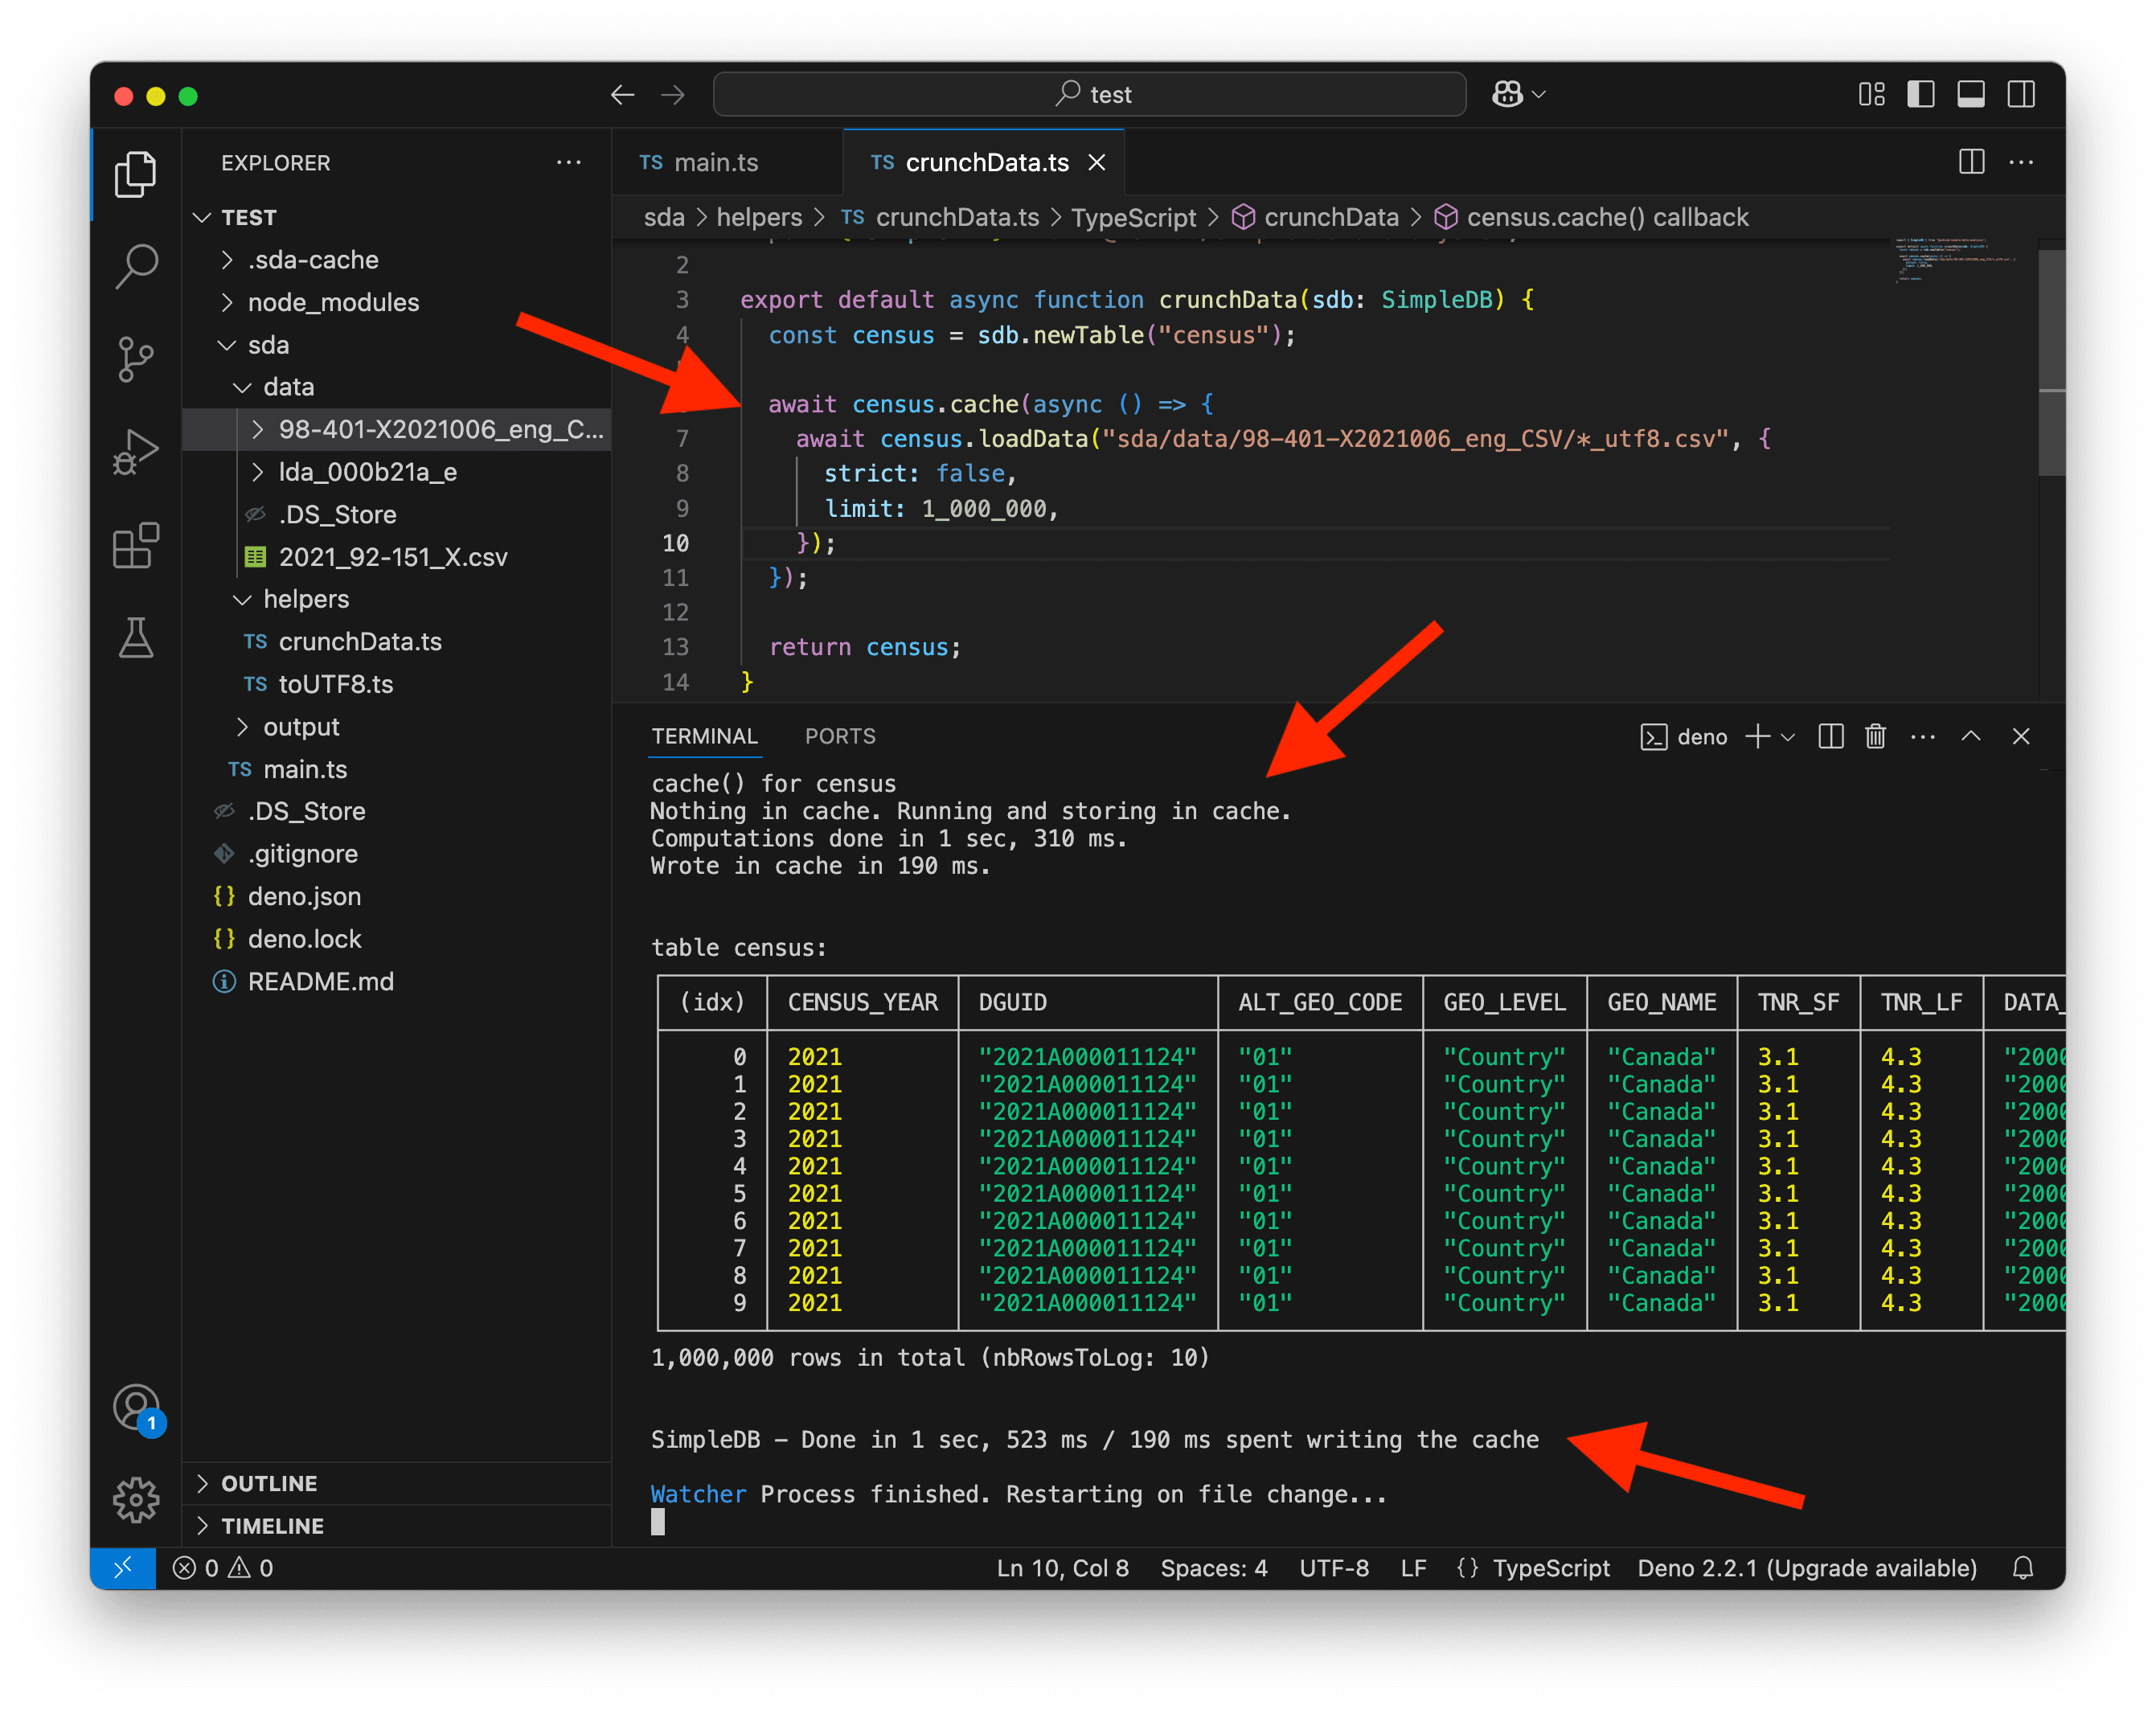This screenshot has width=2156, height=1709.
Task: Expand 98-401-X2021006_eng_CSV folder
Action: (396, 430)
